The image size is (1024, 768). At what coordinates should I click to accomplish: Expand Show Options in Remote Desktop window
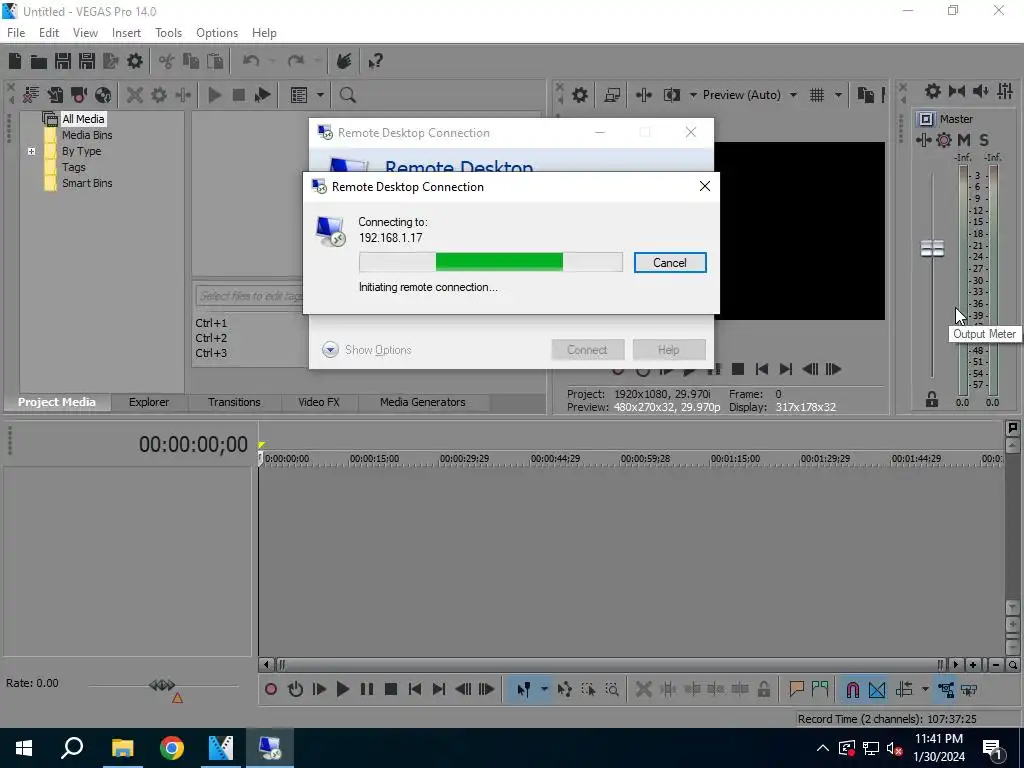coord(366,350)
